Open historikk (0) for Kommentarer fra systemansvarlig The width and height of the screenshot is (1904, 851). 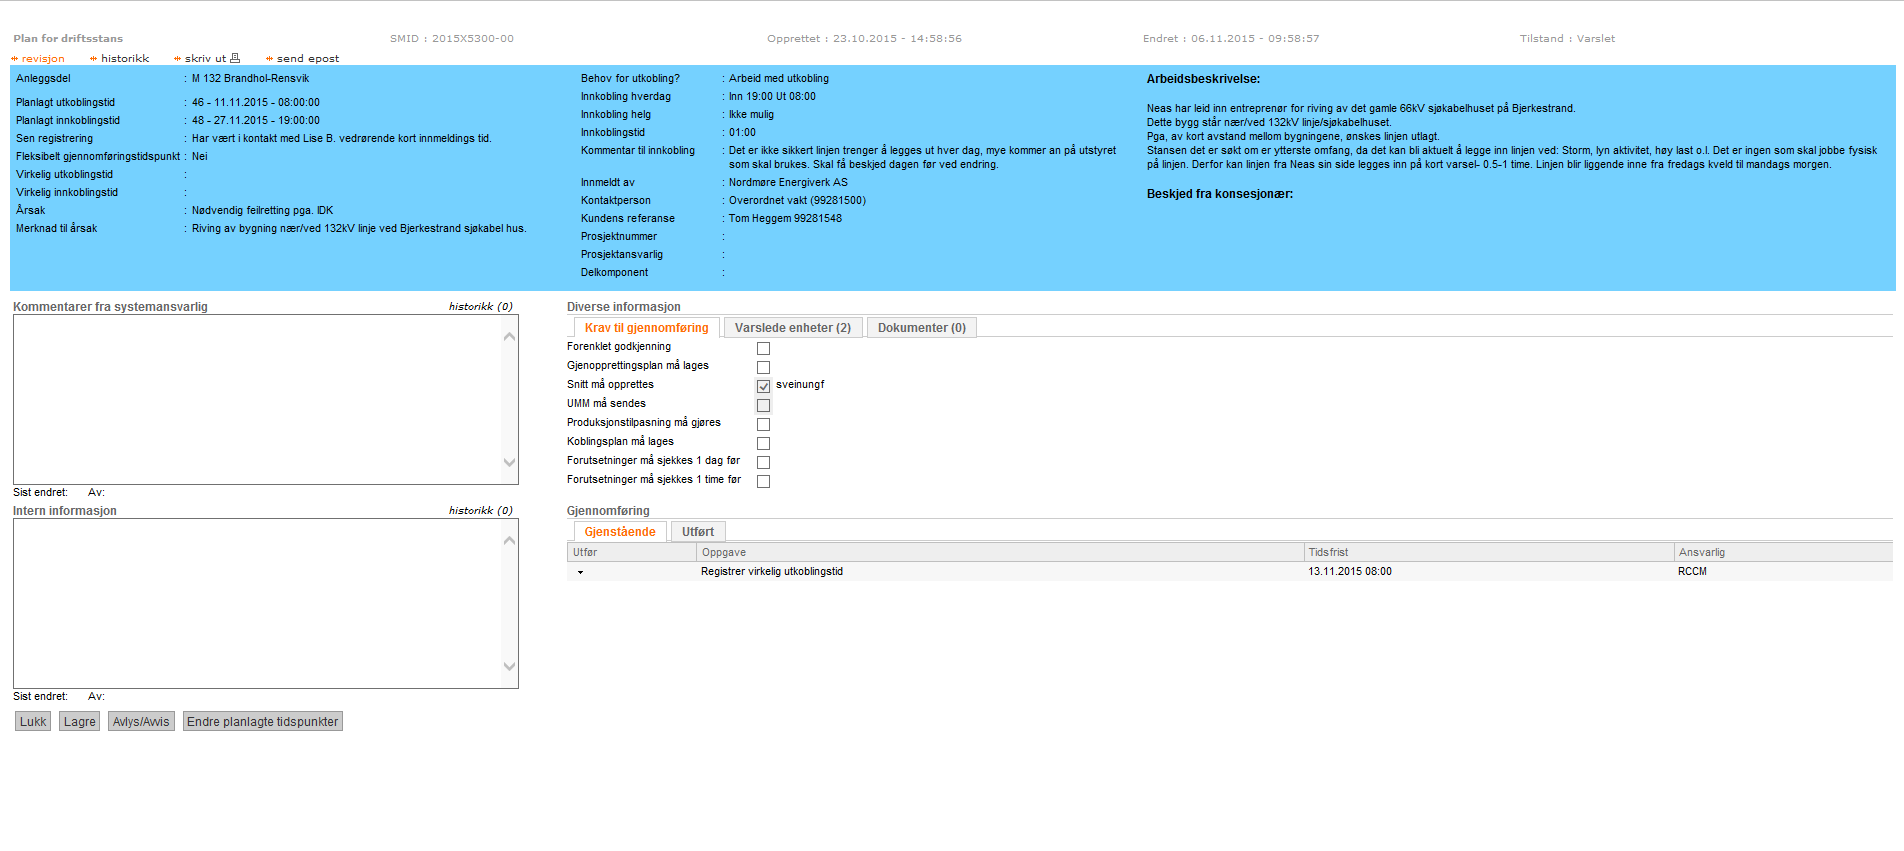pos(481,307)
